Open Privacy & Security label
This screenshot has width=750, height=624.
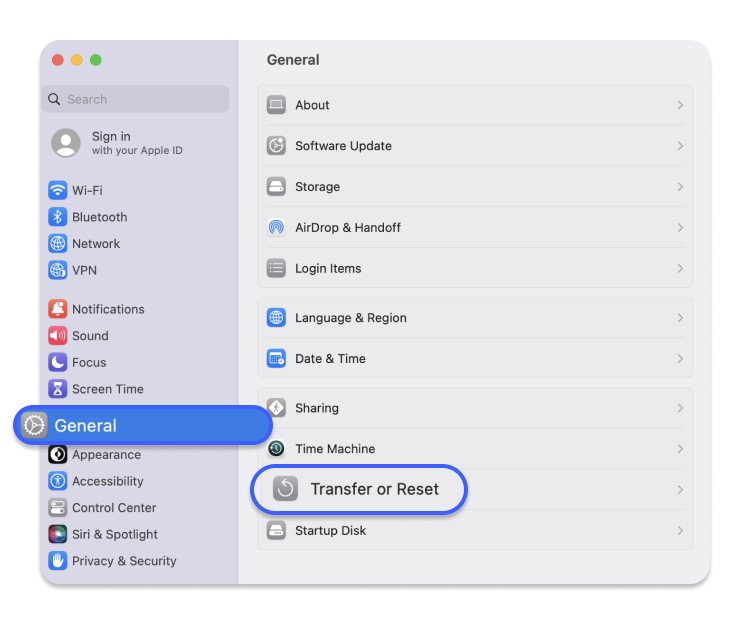tap(124, 560)
